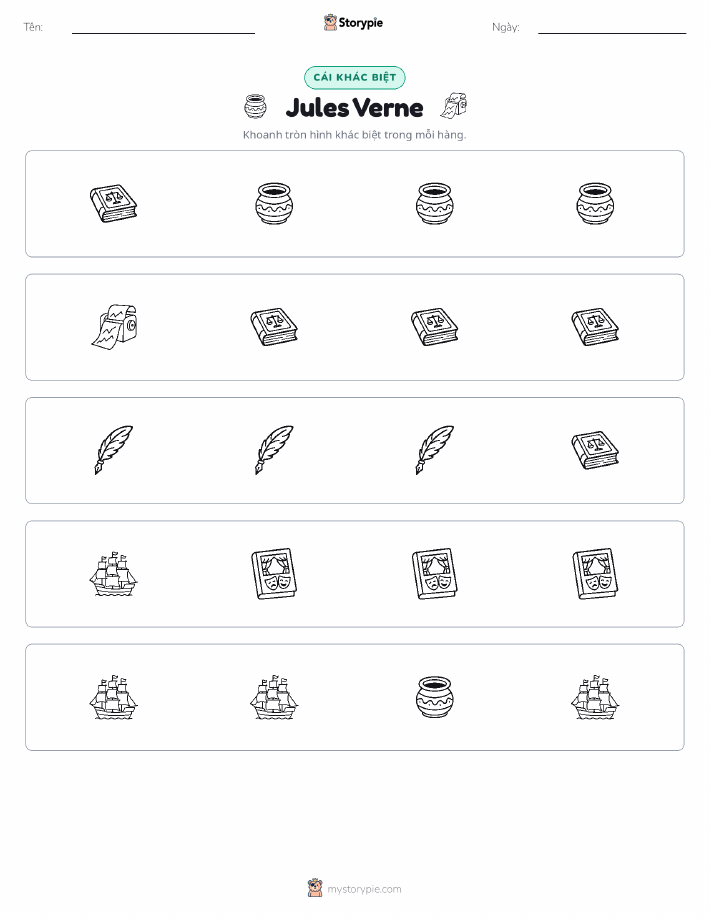Click the Ngày date input line
Viewport: 709px width, 917px height.
point(612,28)
